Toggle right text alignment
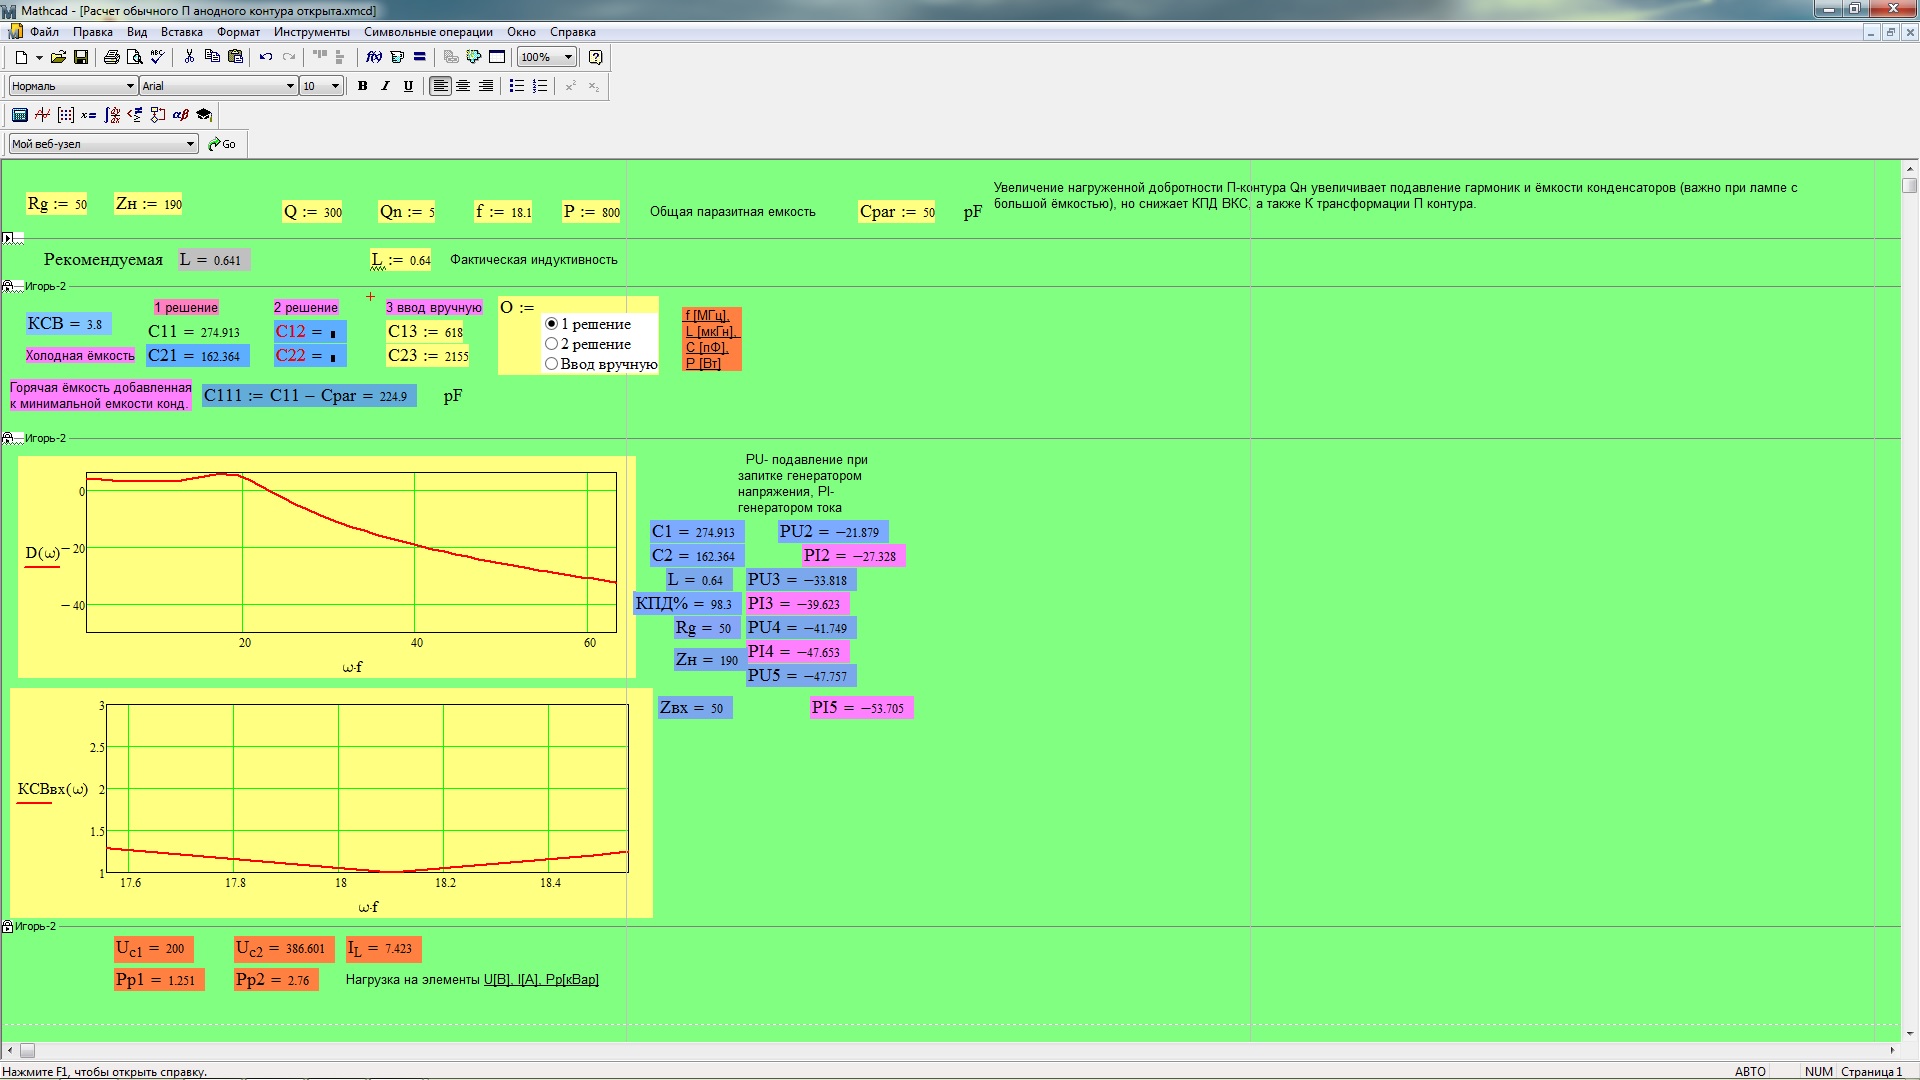The height and width of the screenshot is (1080, 1920). 486,86
